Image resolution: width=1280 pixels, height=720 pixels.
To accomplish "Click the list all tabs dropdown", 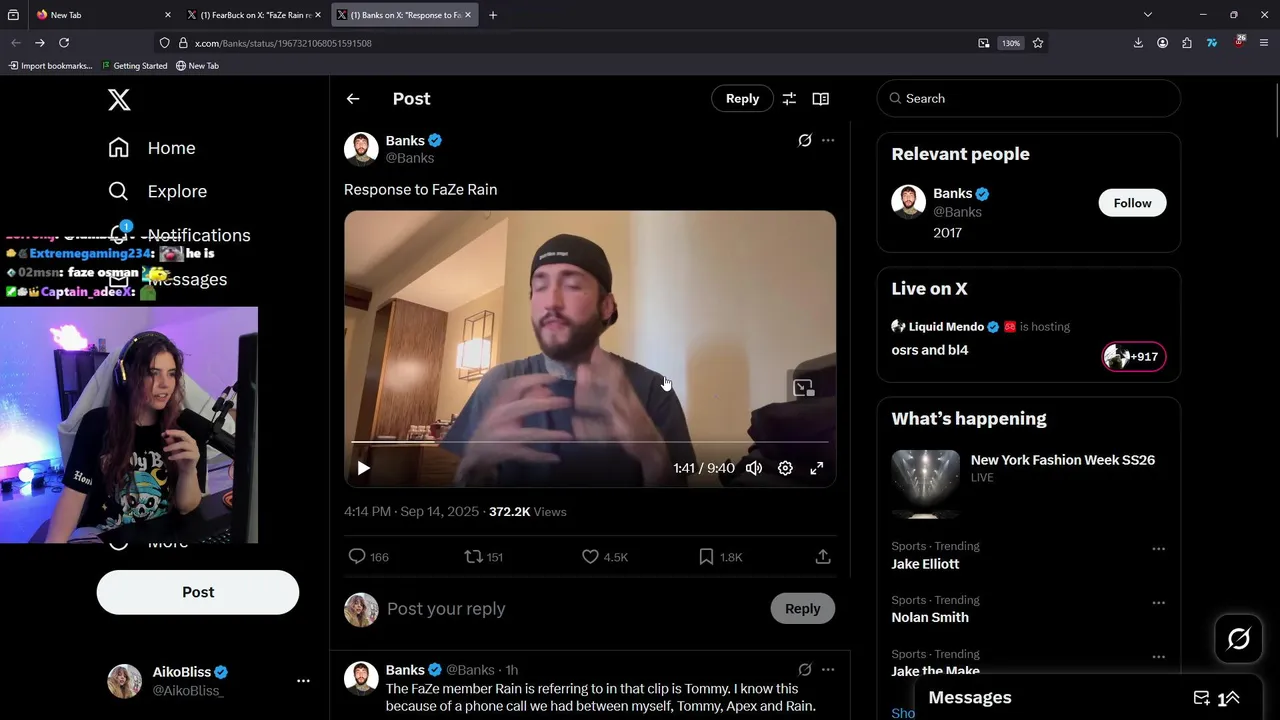I will pyautogui.click(x=1148, y=15).
